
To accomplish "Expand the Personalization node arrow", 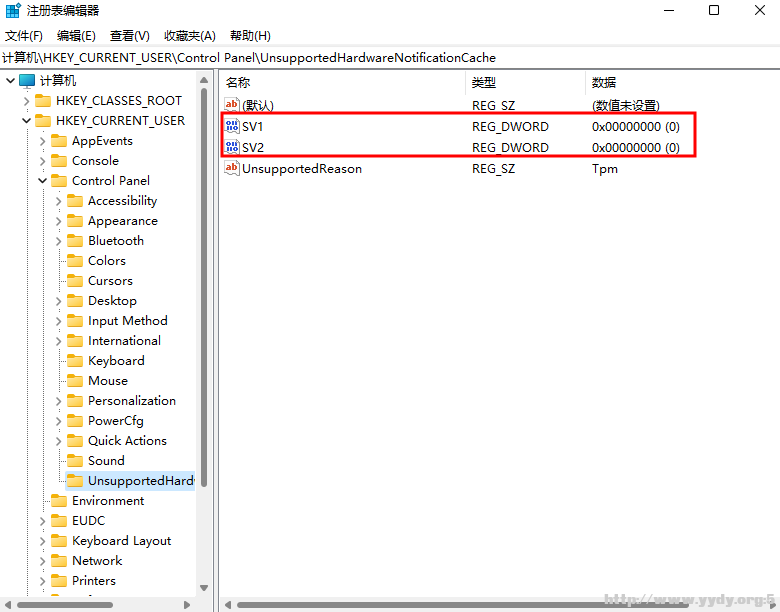I will [x=58, y=401].
